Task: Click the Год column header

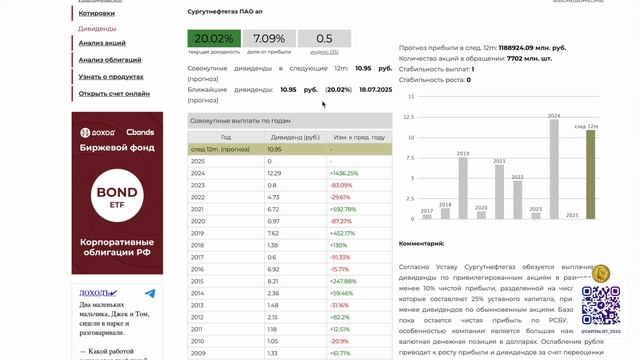Action: click(226, 137)
